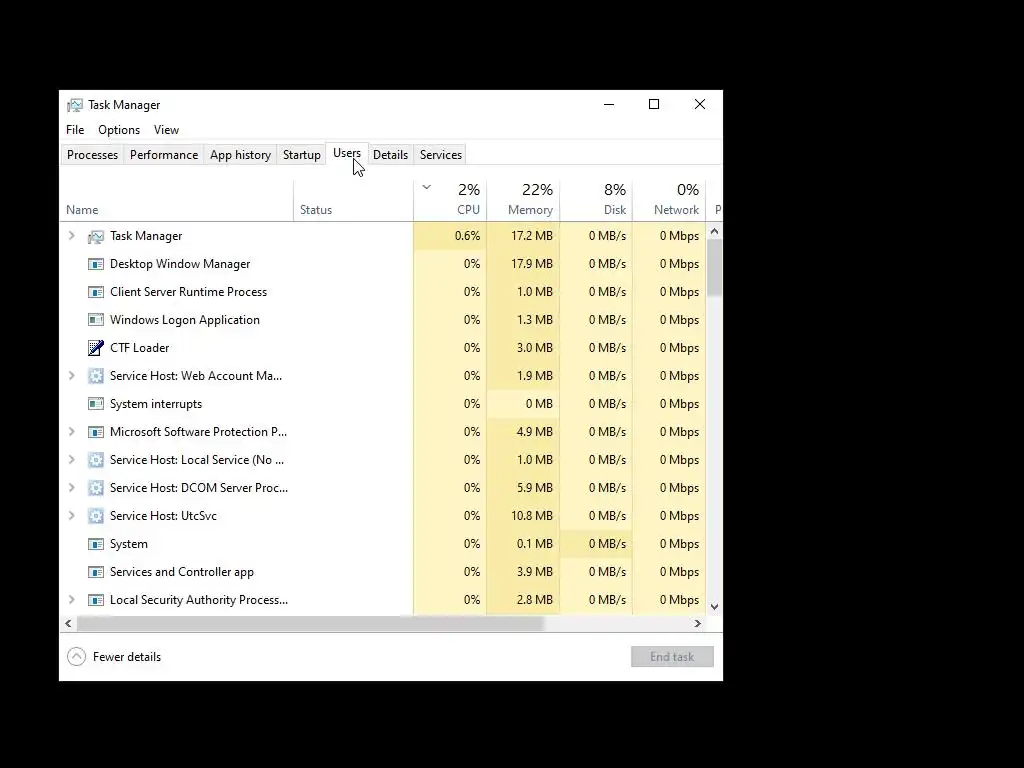Select the System interrupts process name
Image resolution: width=1024 pixels, height=768 pixels.
click(x=156, y=404)
